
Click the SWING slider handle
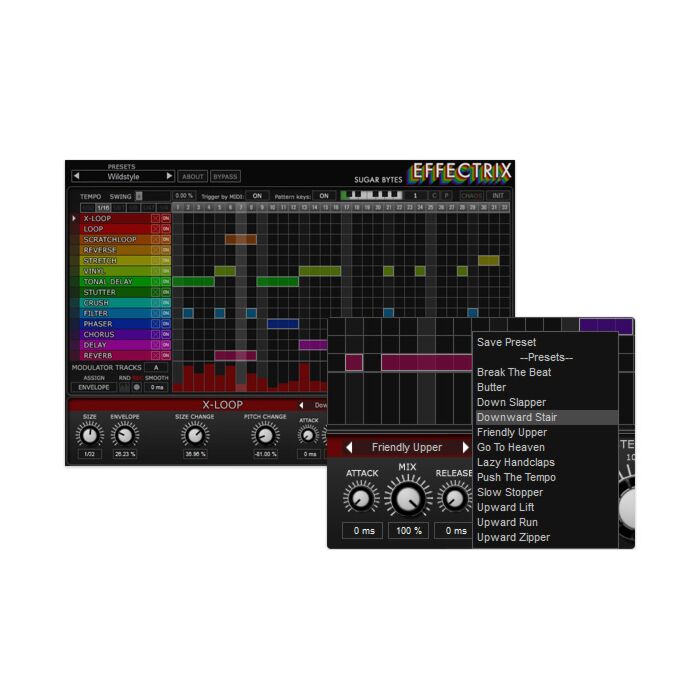139,196
